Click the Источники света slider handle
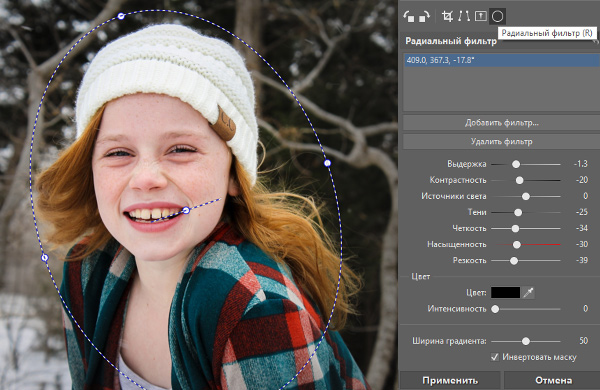Viewport: 600px width, 390px height. pos(526,196)
